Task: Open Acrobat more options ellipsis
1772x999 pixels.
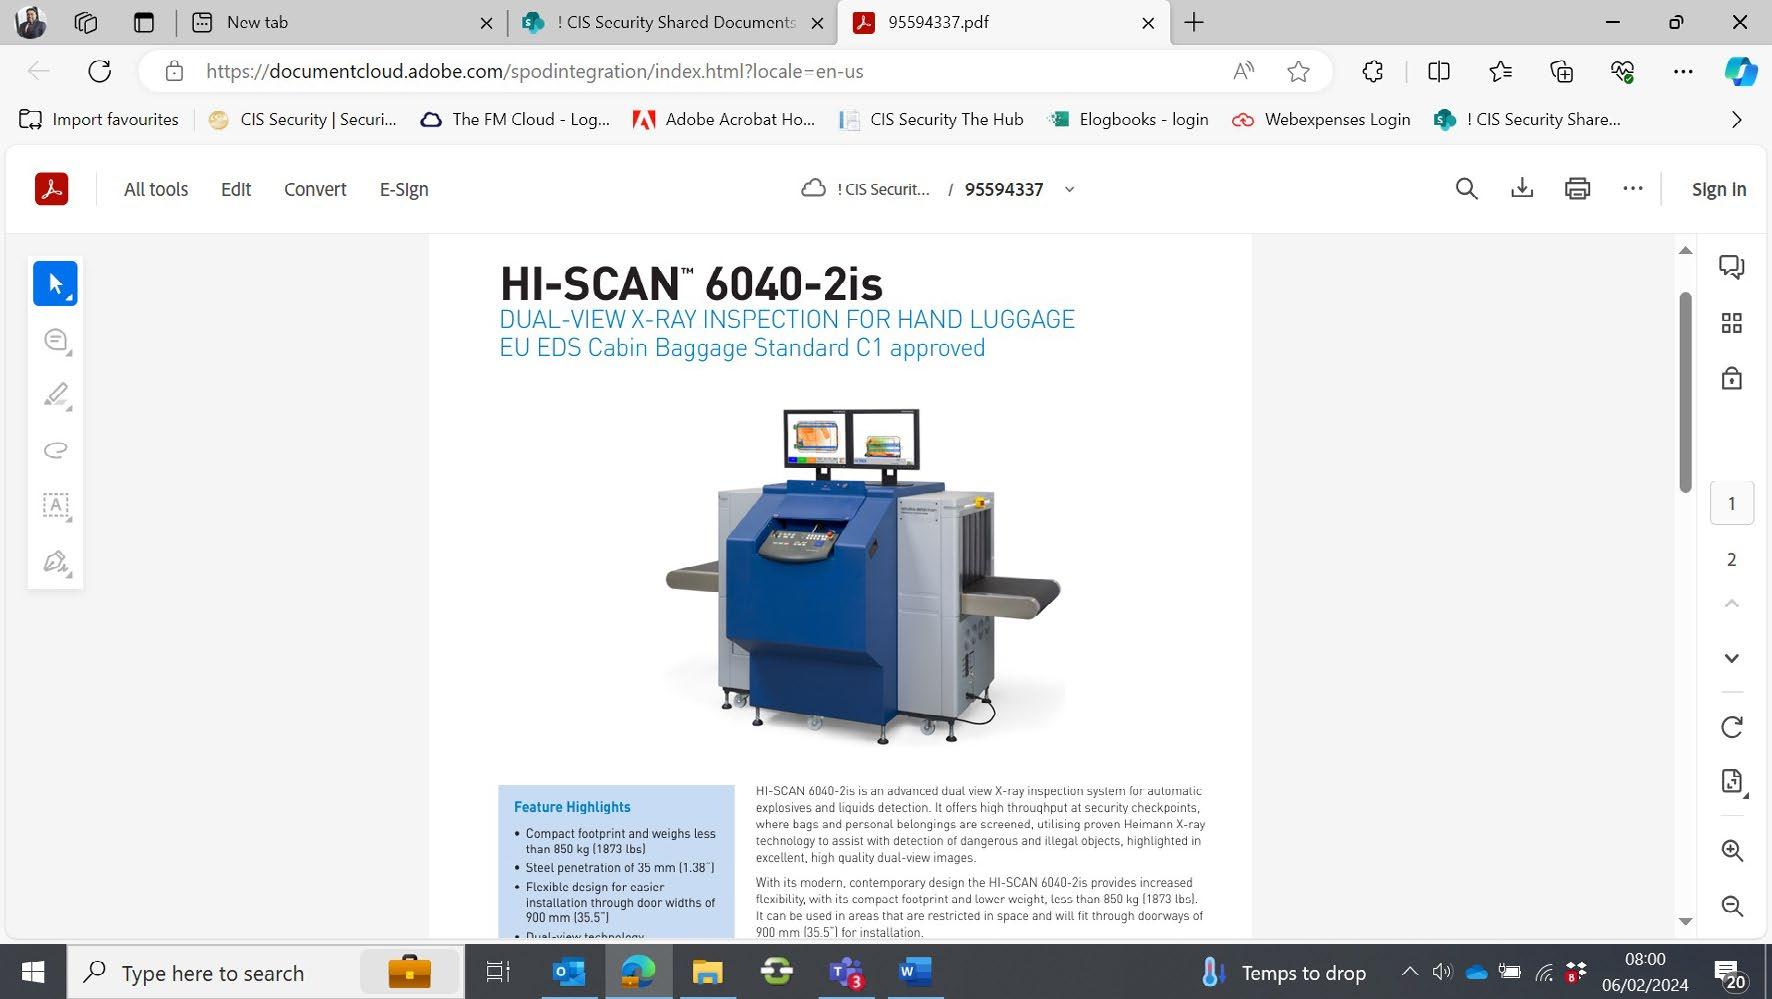Action: click(1633, 189)
